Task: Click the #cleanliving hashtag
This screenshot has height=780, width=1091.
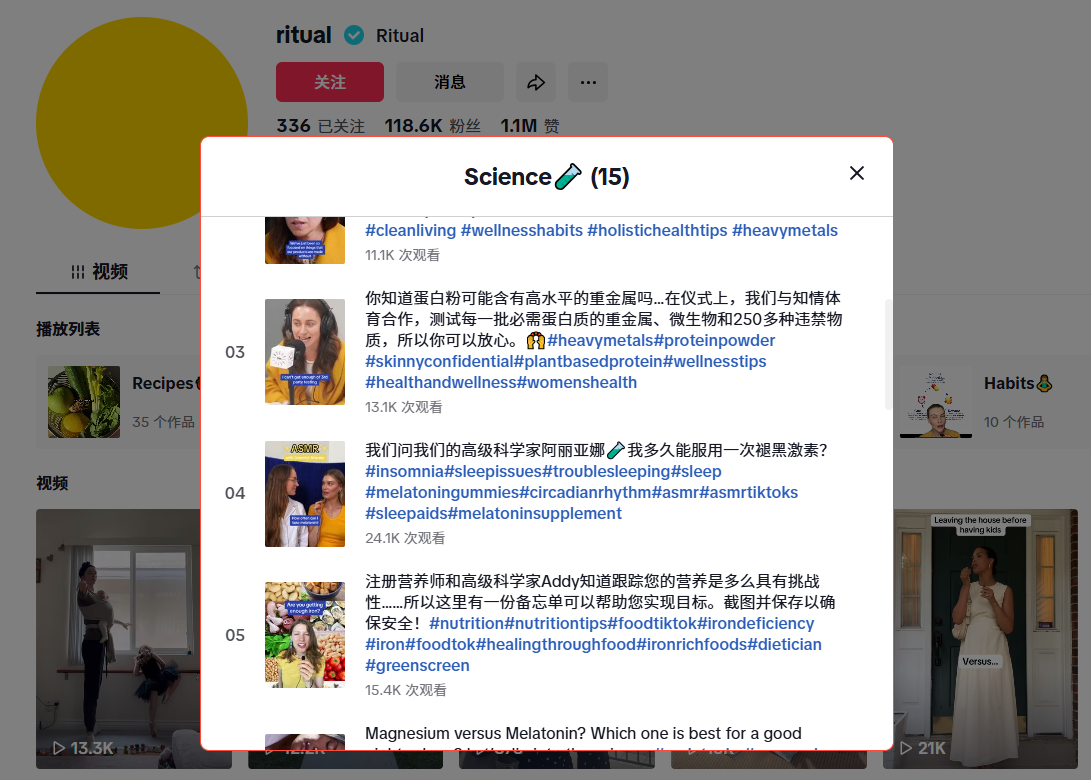Action: pyautogui.click(x=411, y=230)
